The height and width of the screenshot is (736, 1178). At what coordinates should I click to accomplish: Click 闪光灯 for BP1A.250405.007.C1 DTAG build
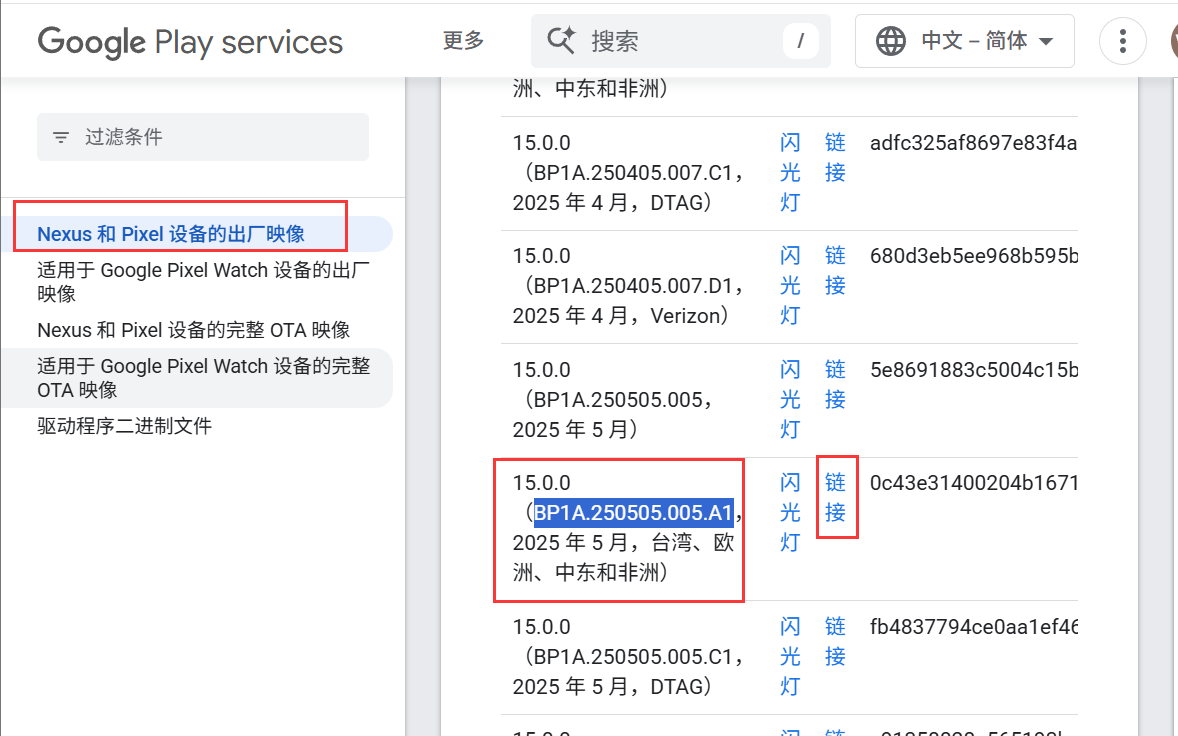click(790, 172)
